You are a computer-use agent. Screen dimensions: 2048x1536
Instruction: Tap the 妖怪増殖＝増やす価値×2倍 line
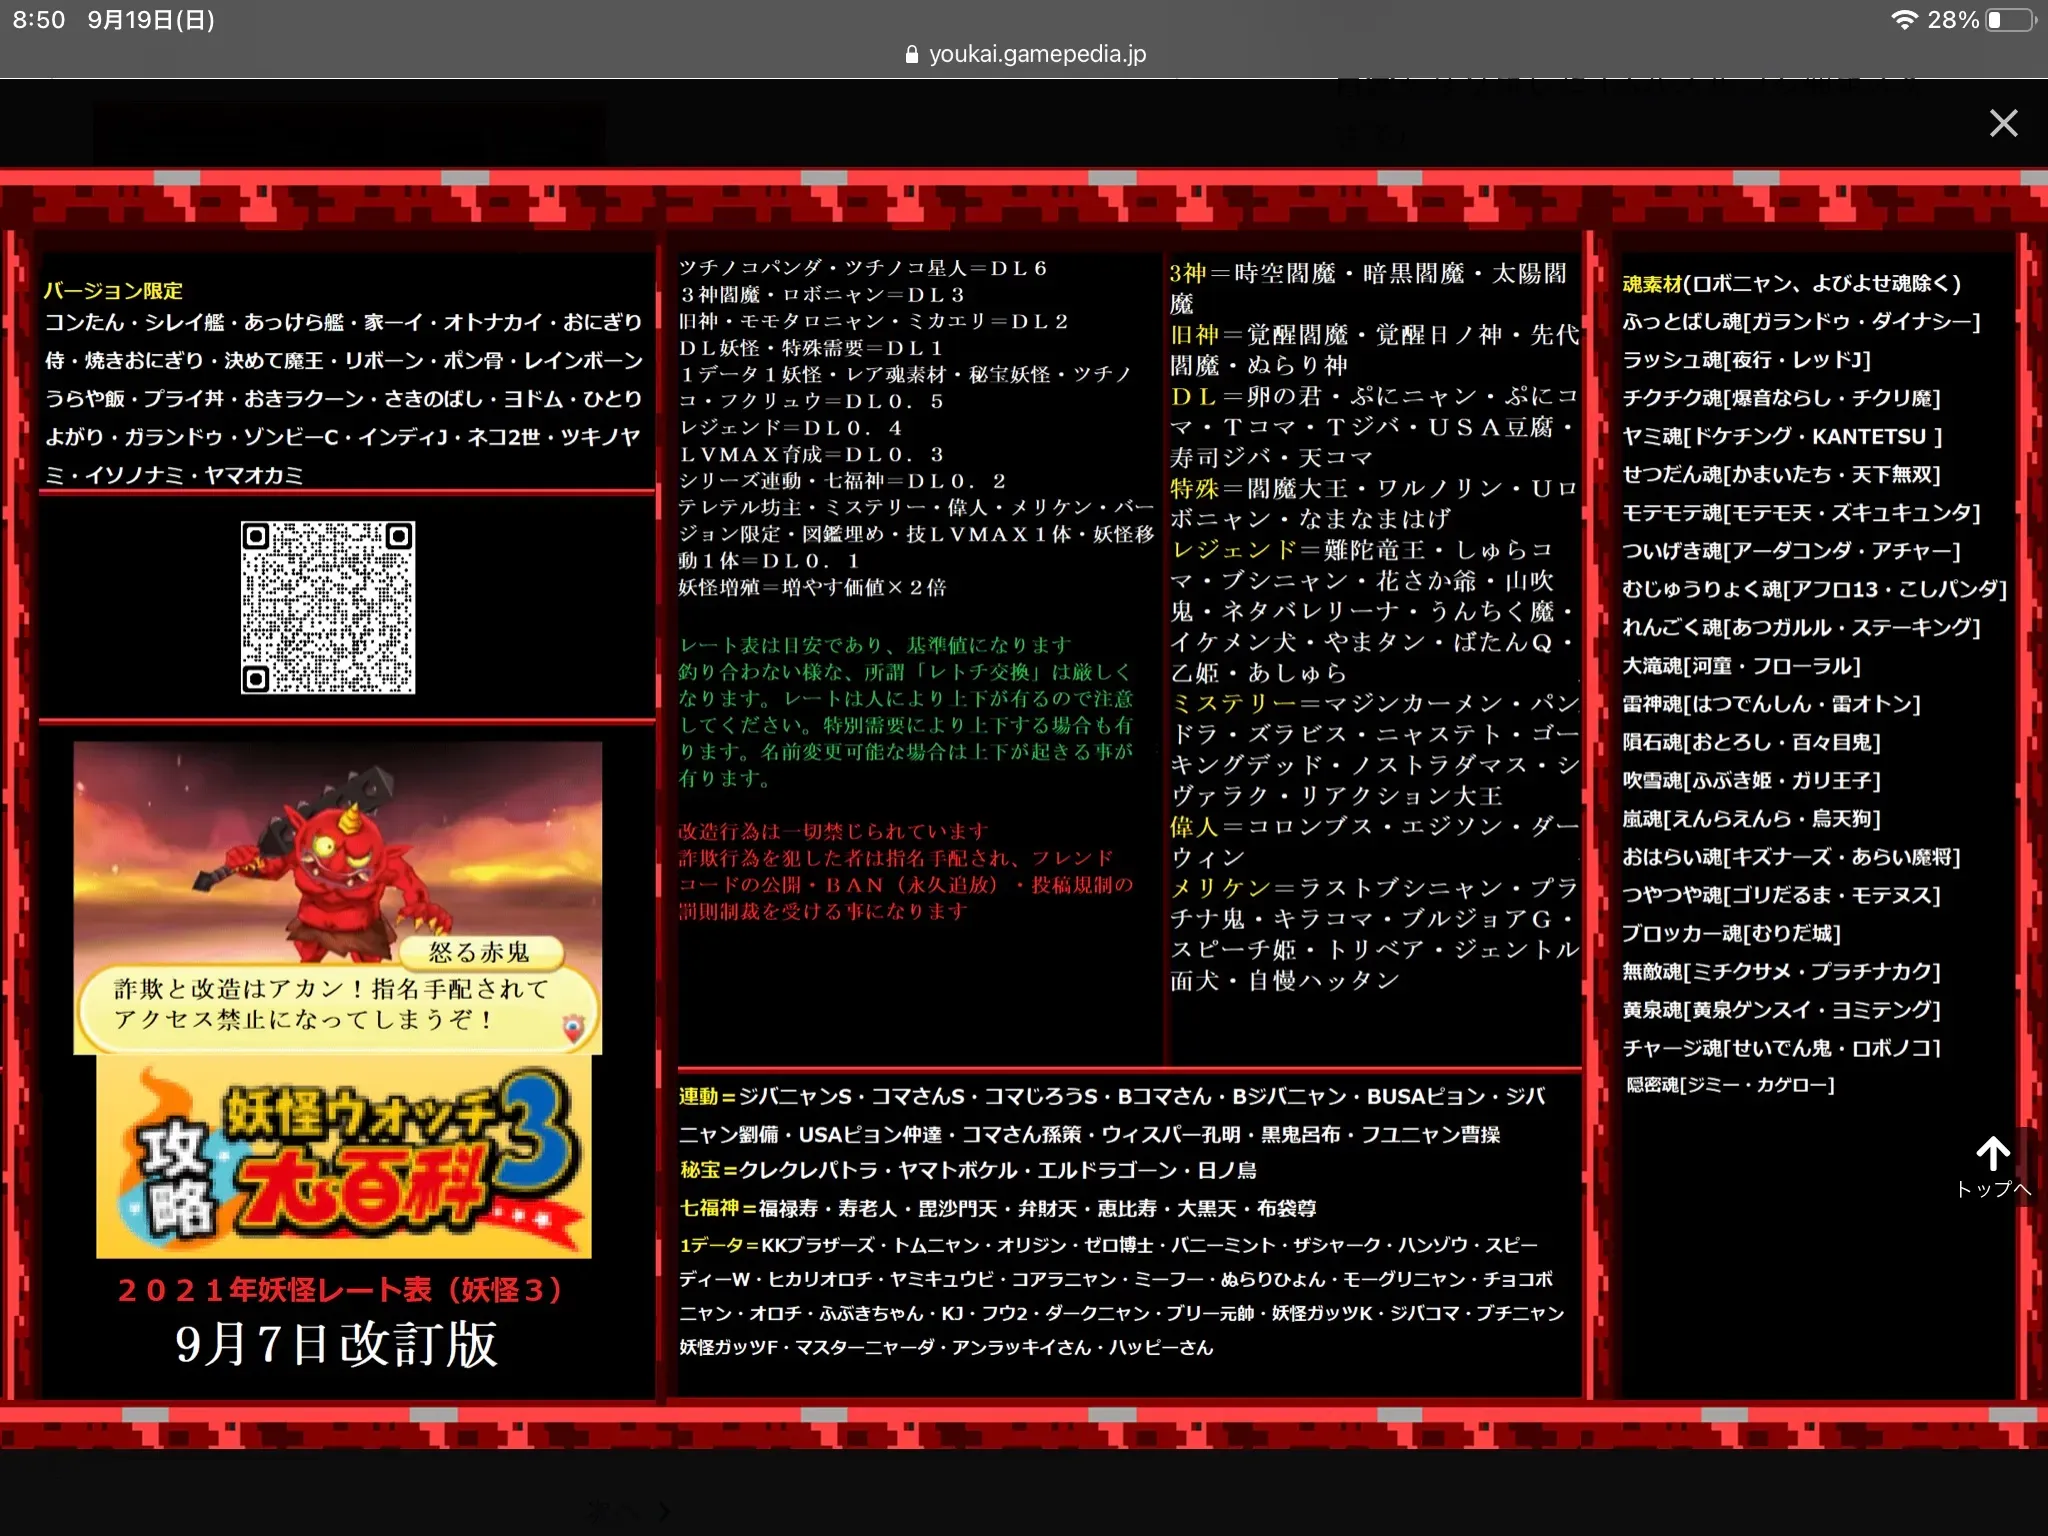812,587
